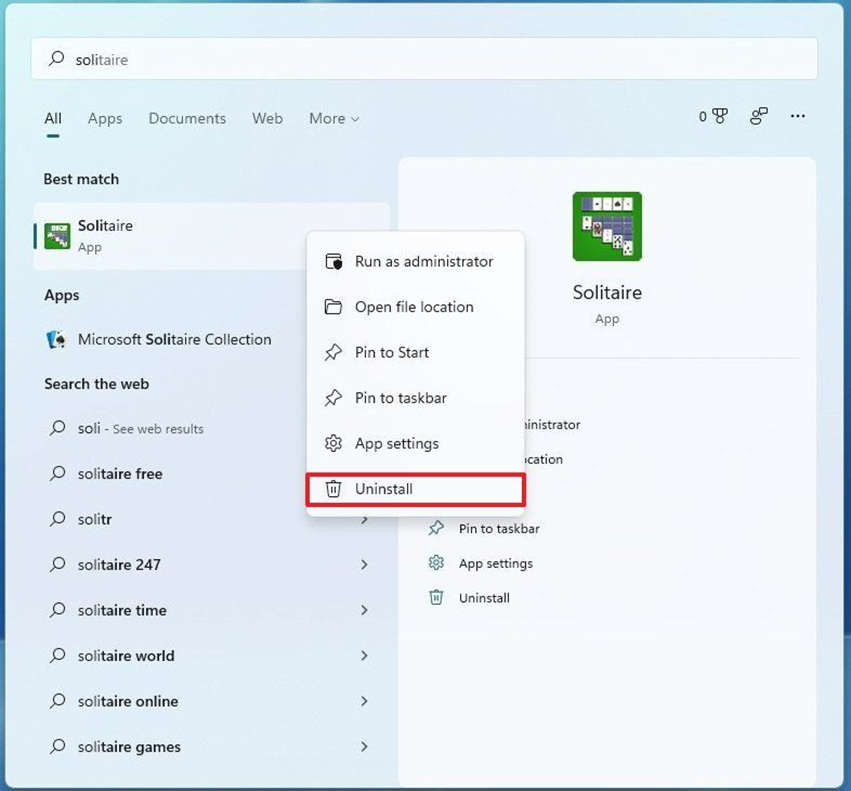The image size is (851, 791).
Task: Click the folder icon next to Open file location
Action: click(333, 307)
